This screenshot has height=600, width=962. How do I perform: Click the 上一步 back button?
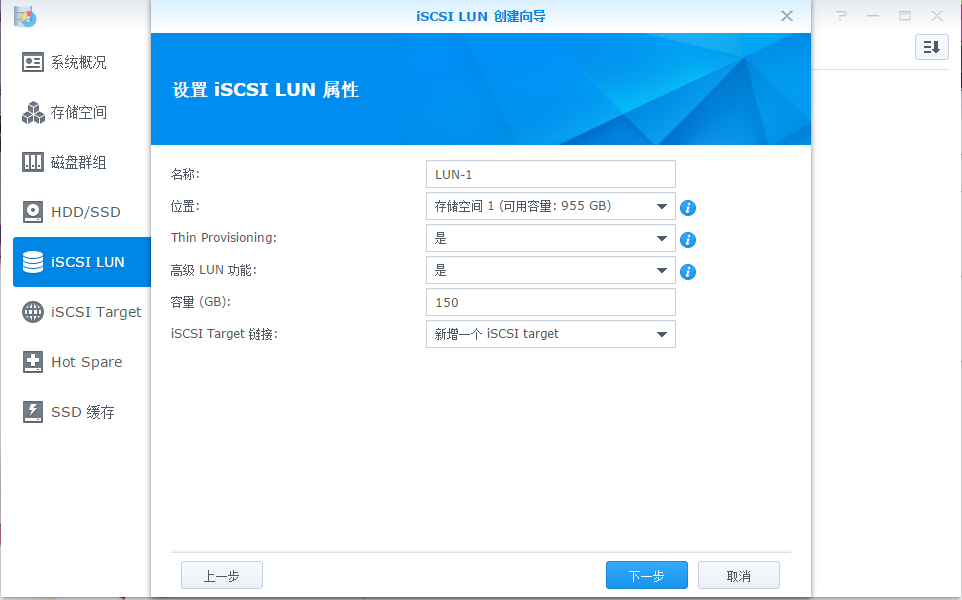[x=221, y=576]
